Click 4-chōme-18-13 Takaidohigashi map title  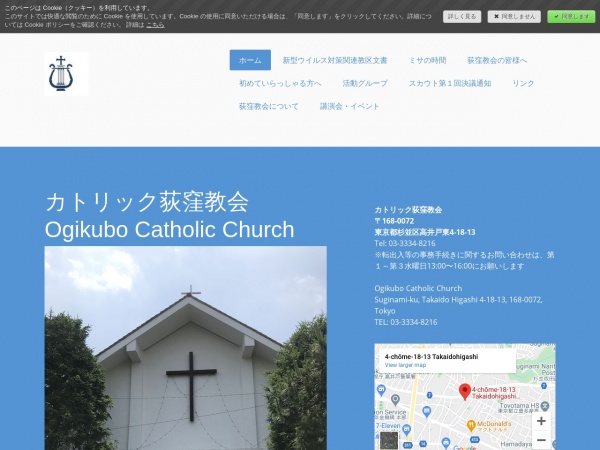(431, 357)
